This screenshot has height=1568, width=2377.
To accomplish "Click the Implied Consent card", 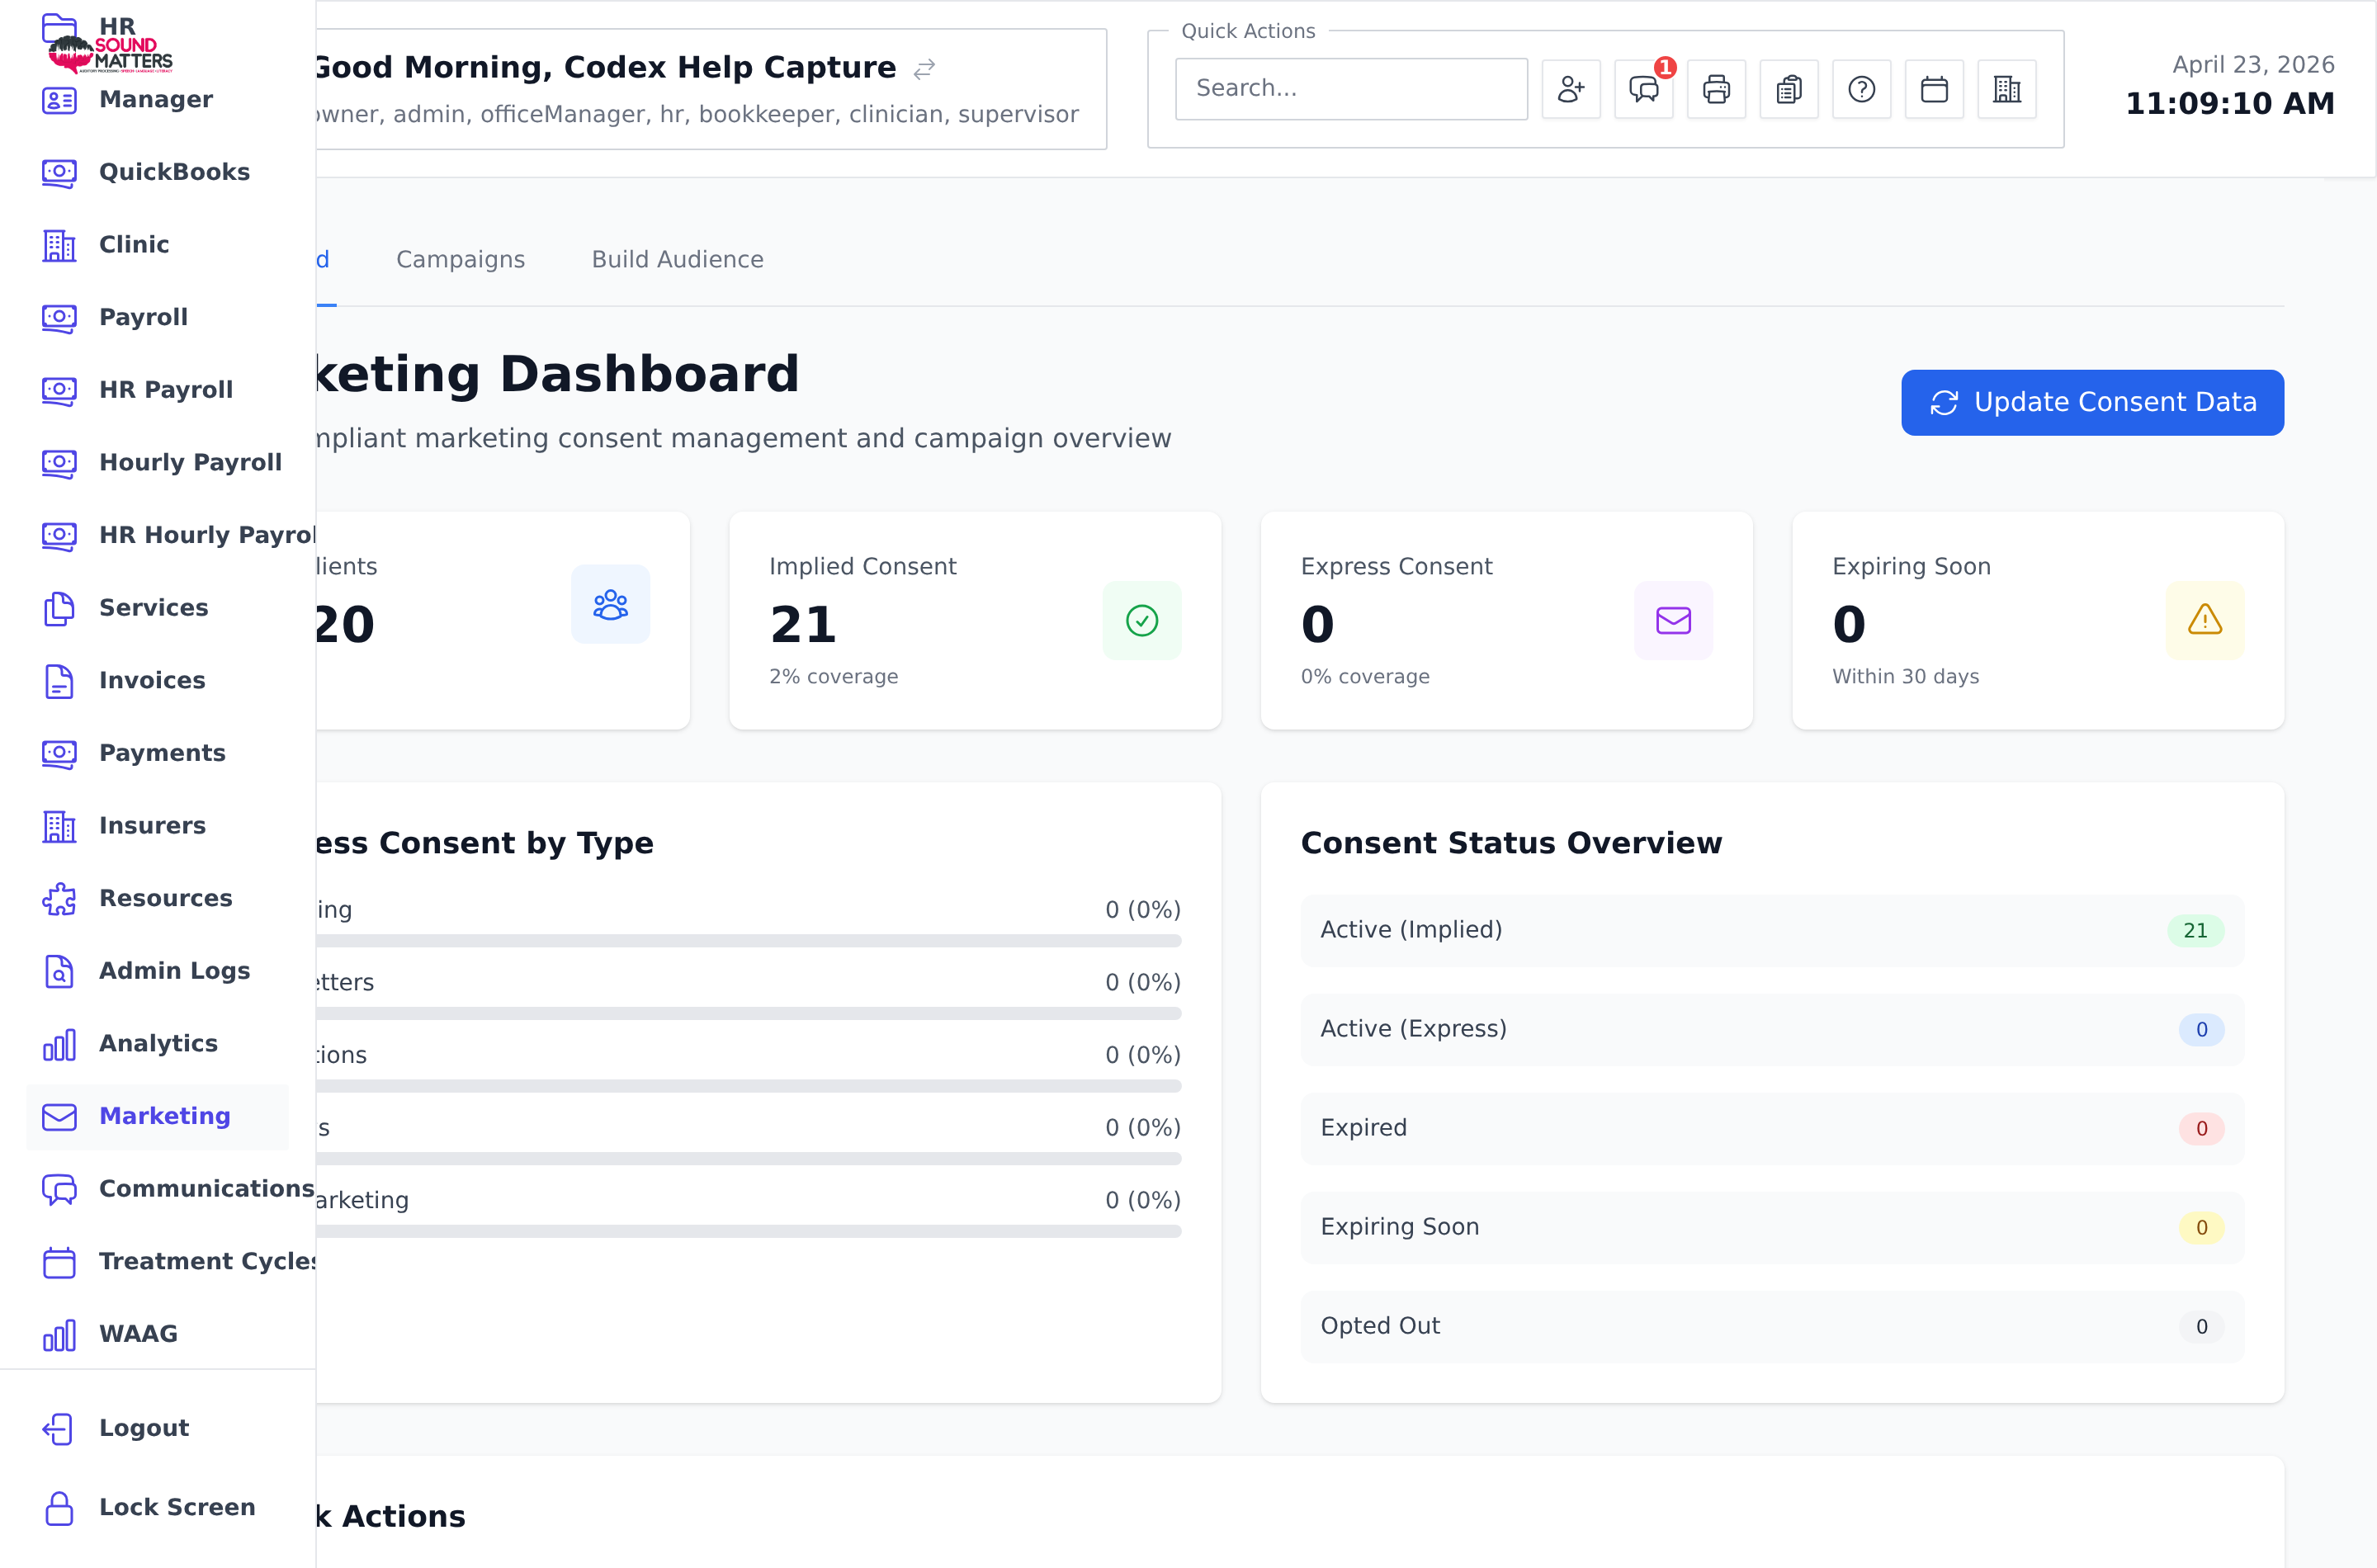I will click(x=975, y=620).
